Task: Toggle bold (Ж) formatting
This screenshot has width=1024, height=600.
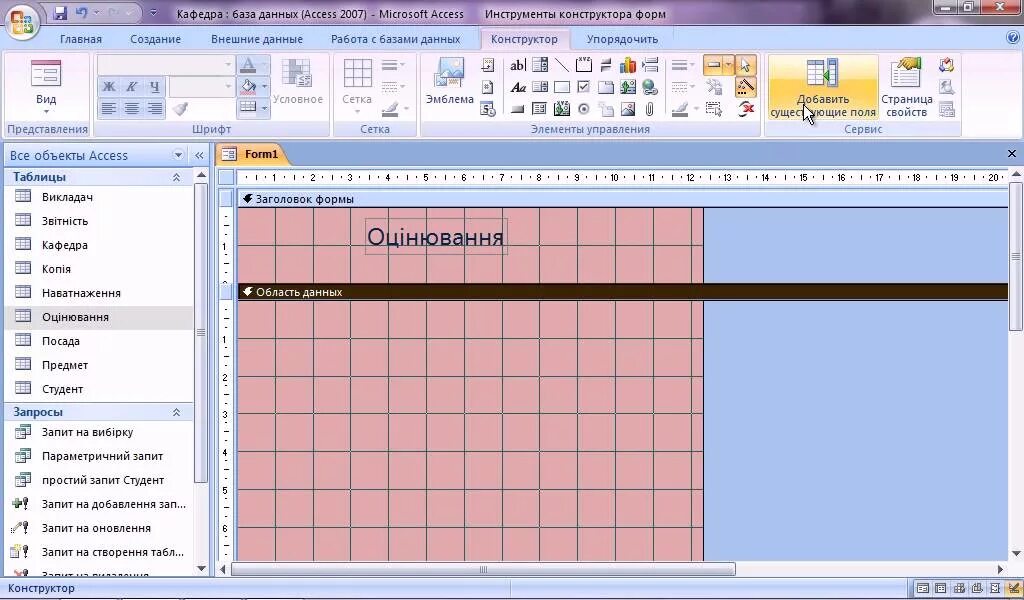Action: pos(109,86)
